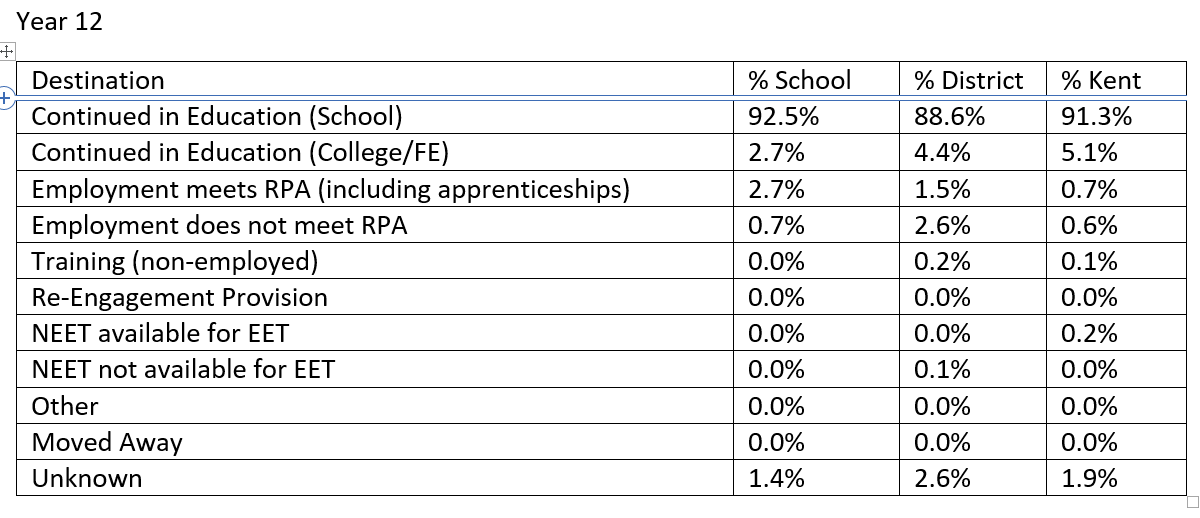1200x518 pixels.
Task: Select the % School header cell
Action: click(x=817, y=80)
